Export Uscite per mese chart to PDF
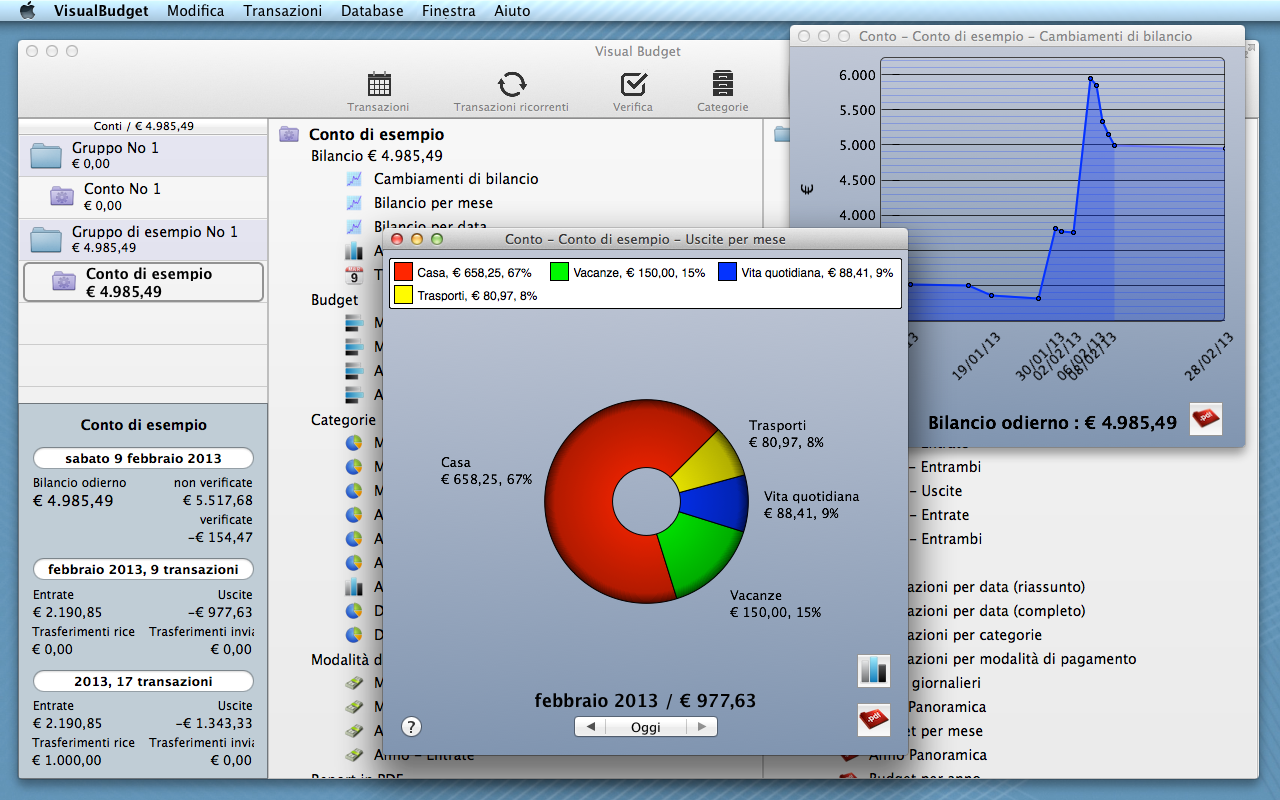Image resolution: width=1280 pixels, height=800 pixels. point(874,720)
